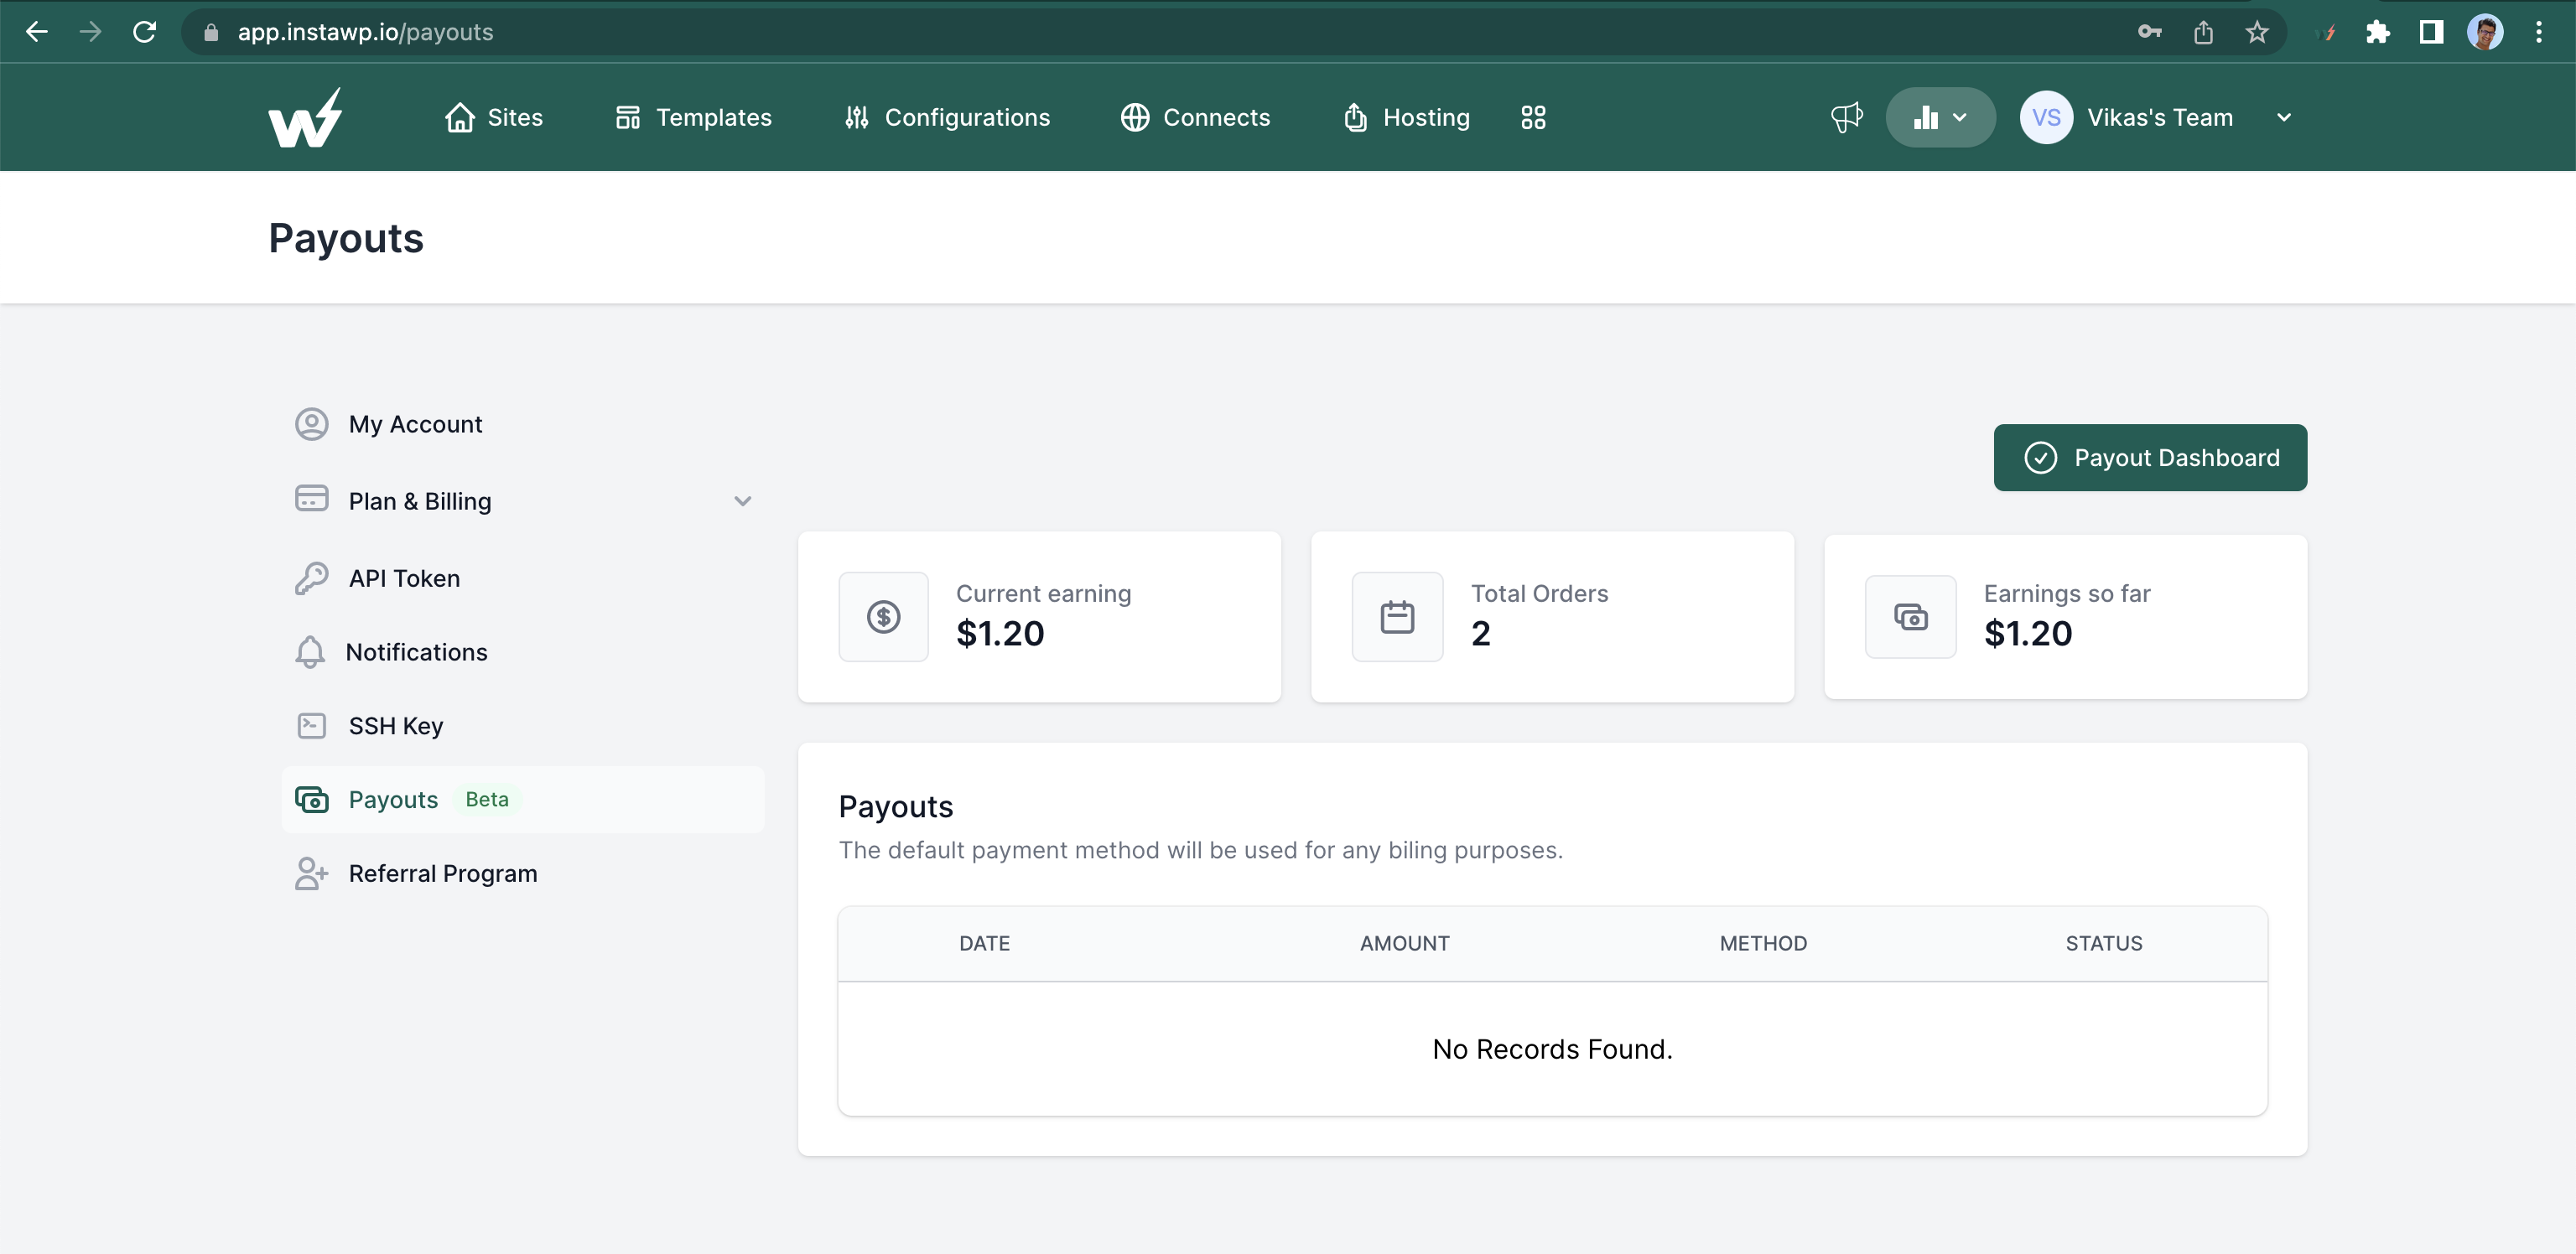
Task: Bookmark this page with star icon
Action: point(2257,32)
